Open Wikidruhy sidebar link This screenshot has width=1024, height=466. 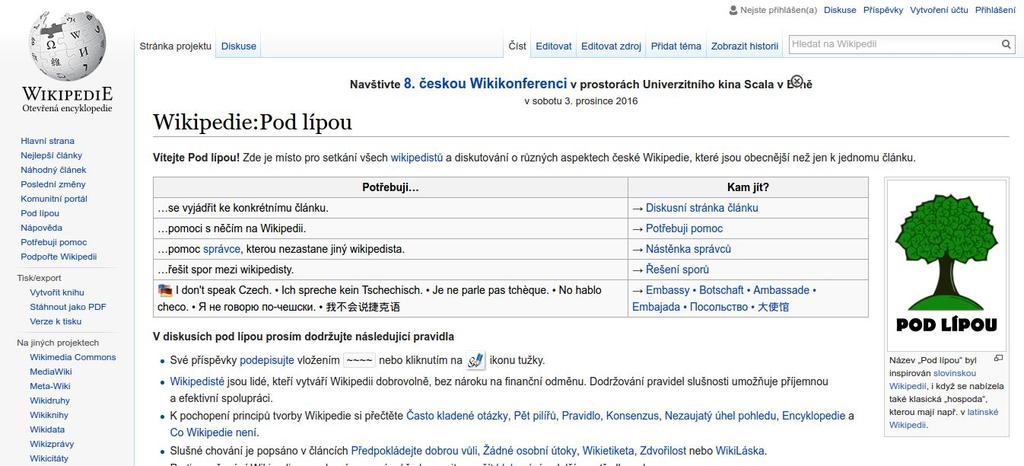pos(50,400)
